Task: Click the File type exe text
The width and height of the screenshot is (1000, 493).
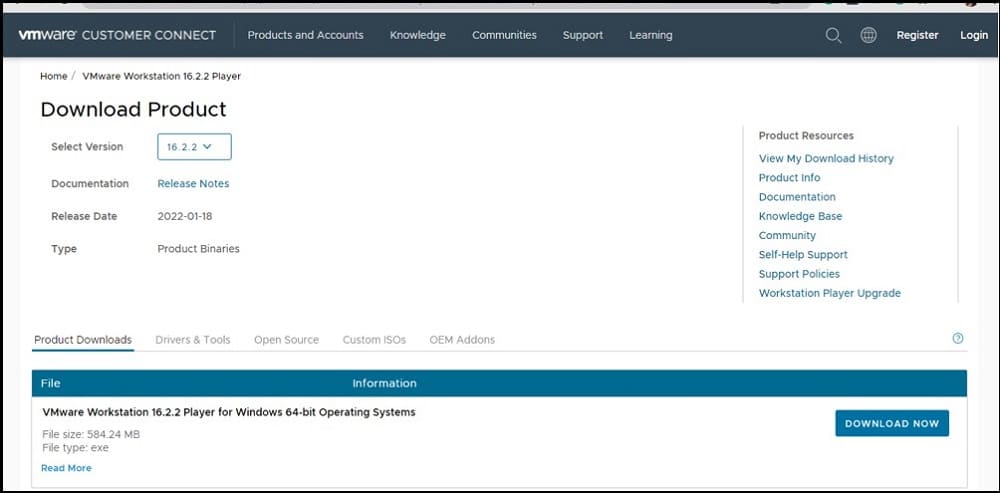Action: point(75,448)
